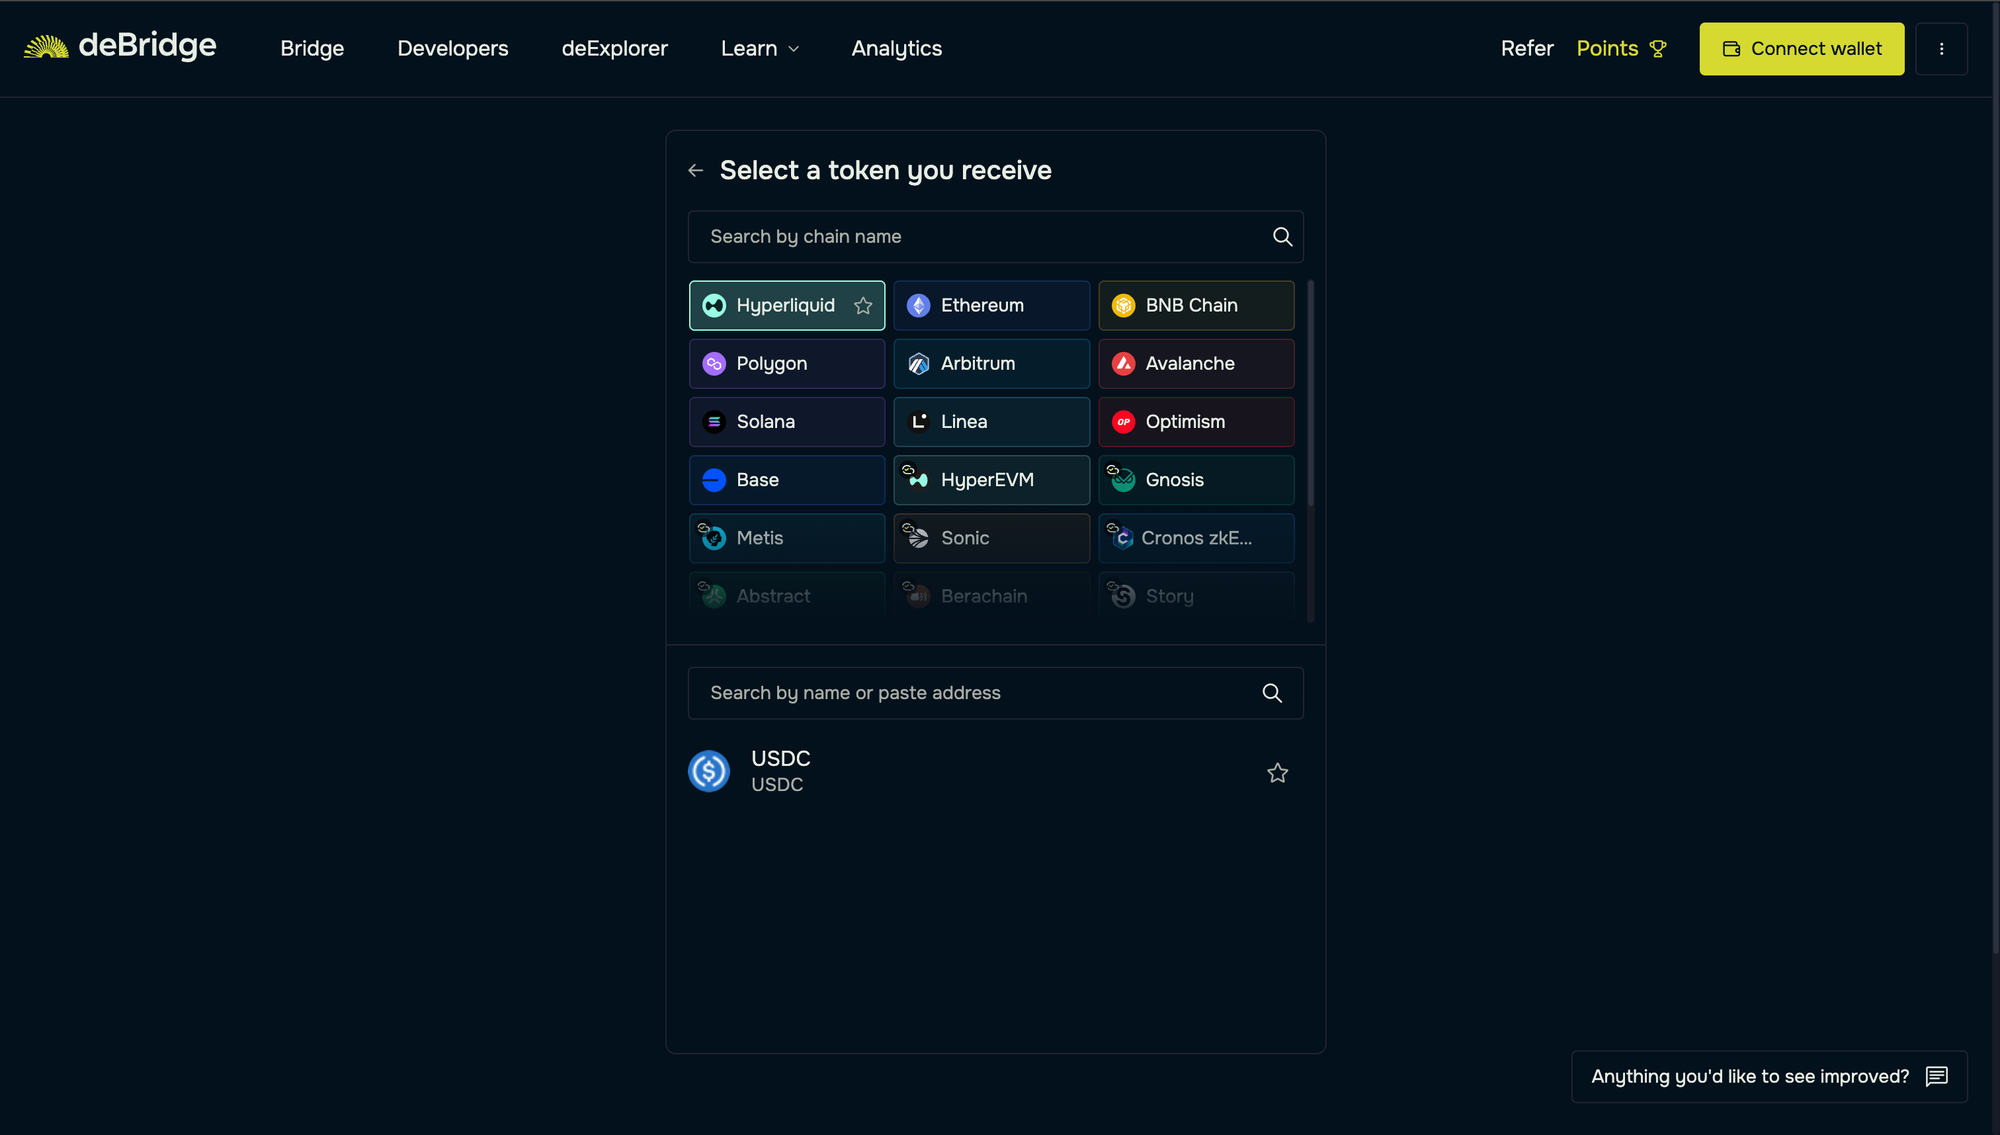Click the token search magnifier icon

click(1271, 693)
